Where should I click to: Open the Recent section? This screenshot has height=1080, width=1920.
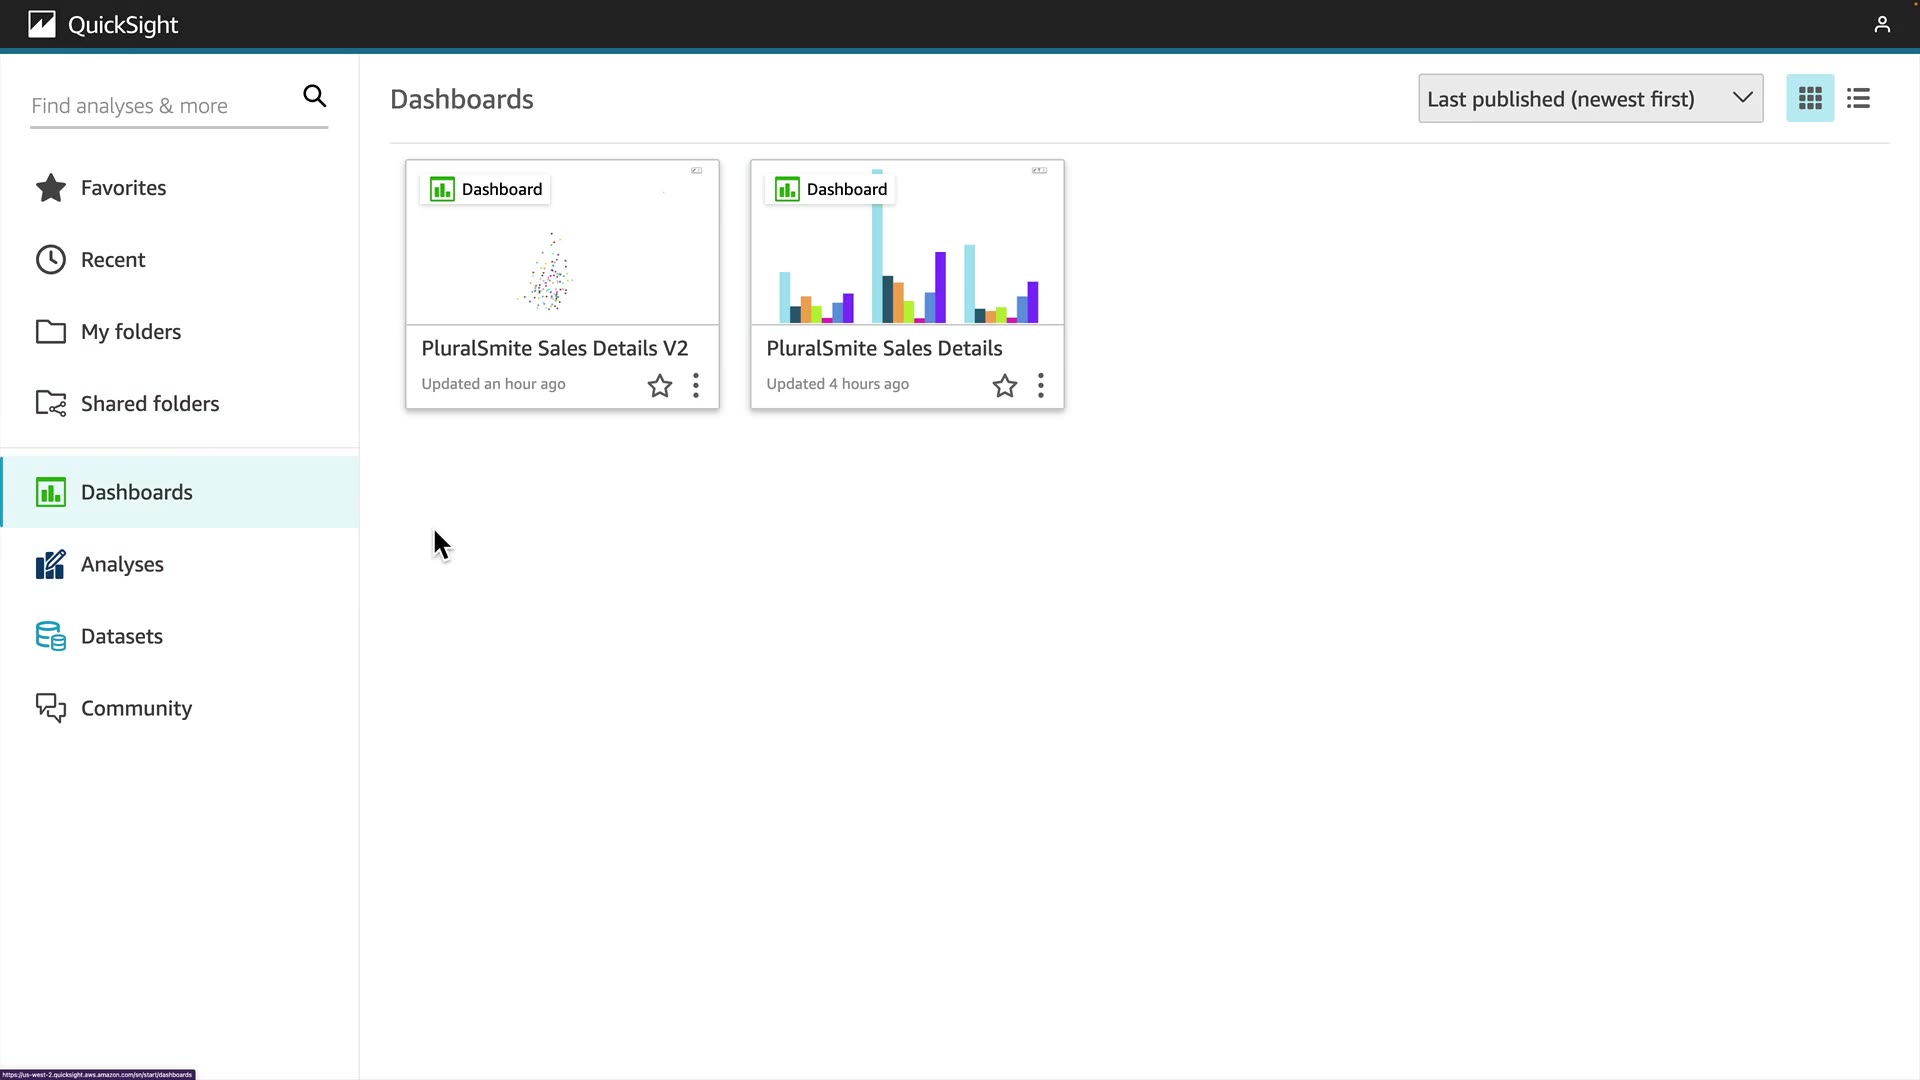112,260
